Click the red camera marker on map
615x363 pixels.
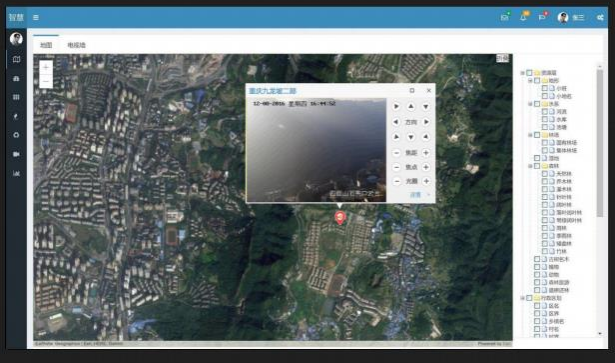pyautogui.click(x=340, y=218)
